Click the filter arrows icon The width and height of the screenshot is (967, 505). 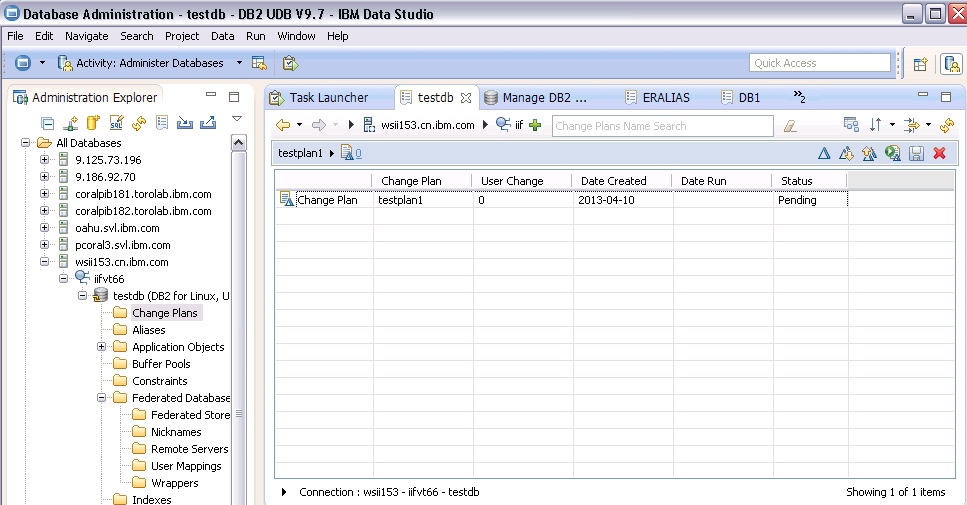pos(911,125)
